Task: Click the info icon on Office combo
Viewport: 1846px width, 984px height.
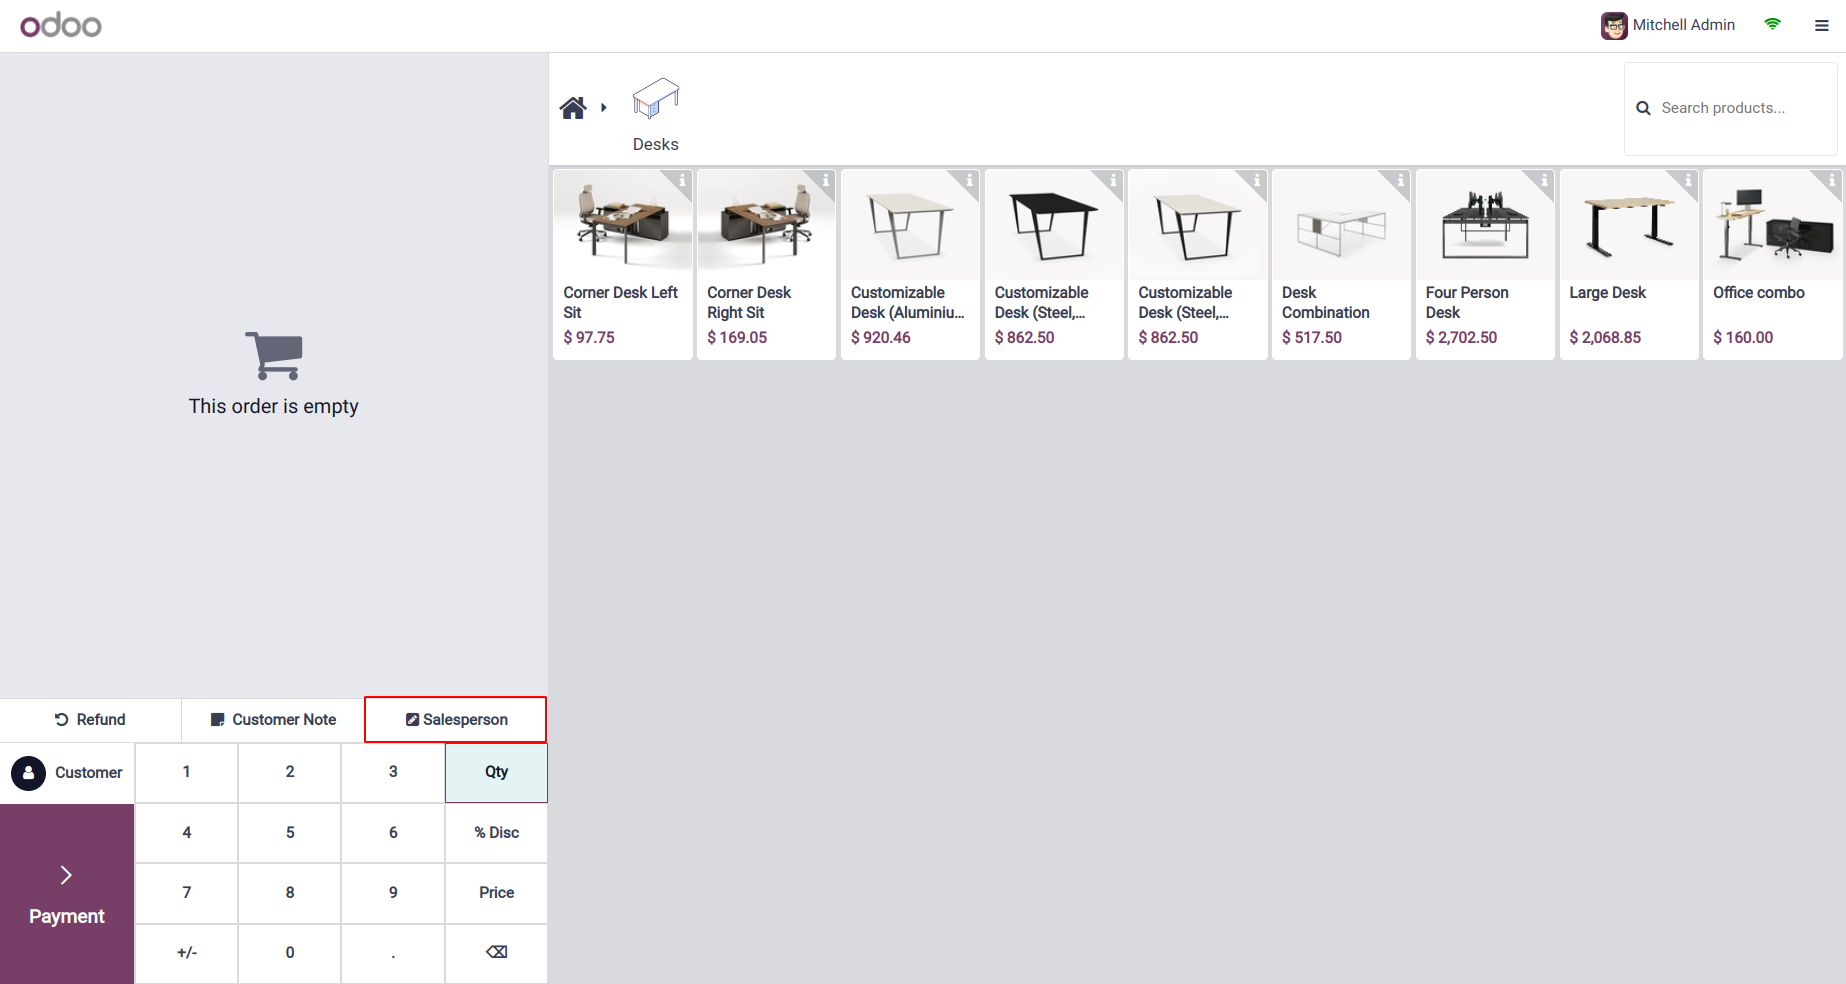Action: coord(1832,181)
